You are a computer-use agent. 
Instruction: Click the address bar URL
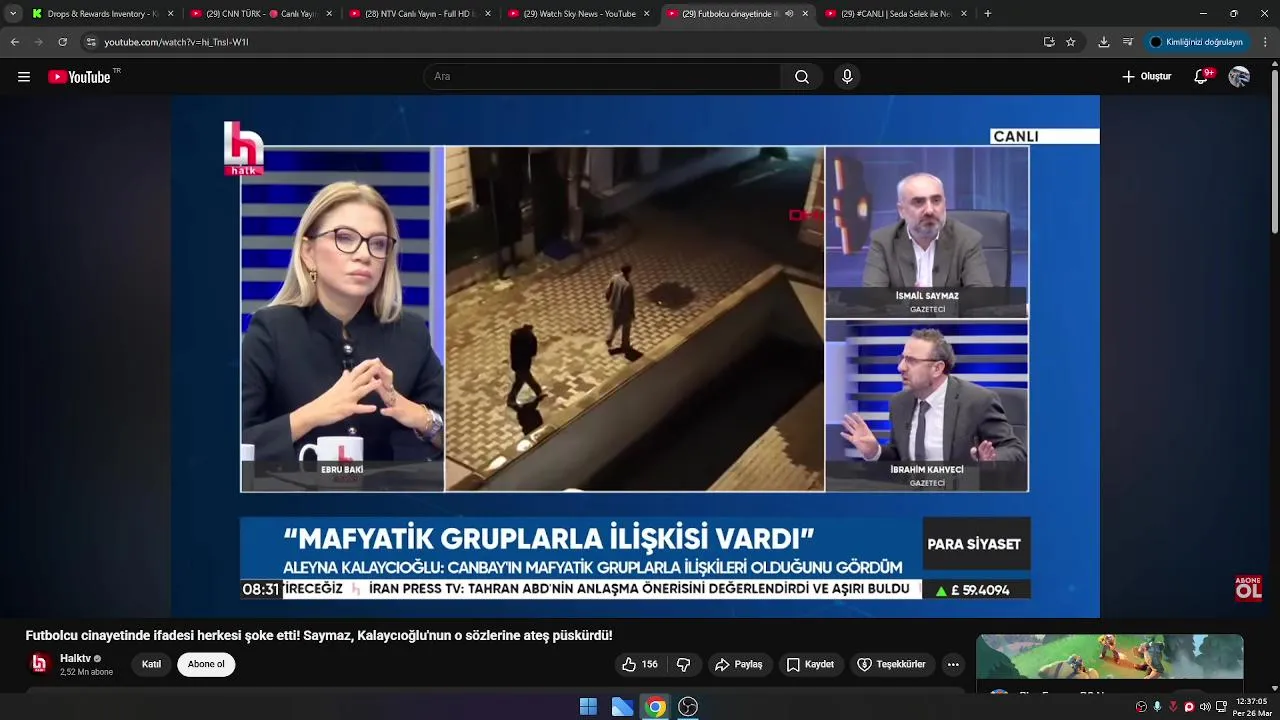(176, 42)
